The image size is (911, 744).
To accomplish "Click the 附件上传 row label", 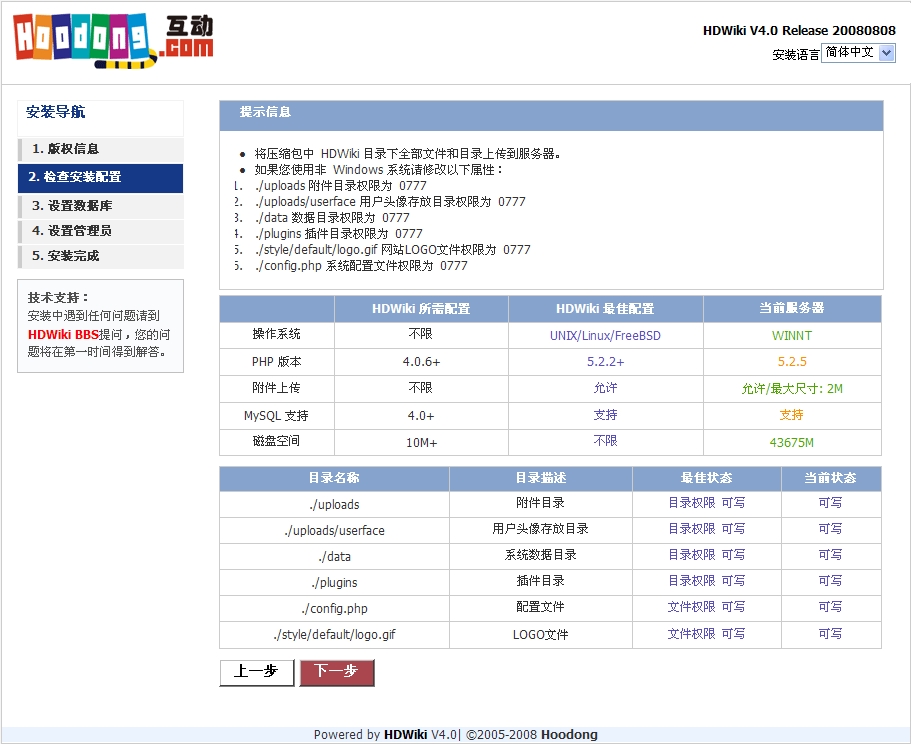I will tap(277, 388).
